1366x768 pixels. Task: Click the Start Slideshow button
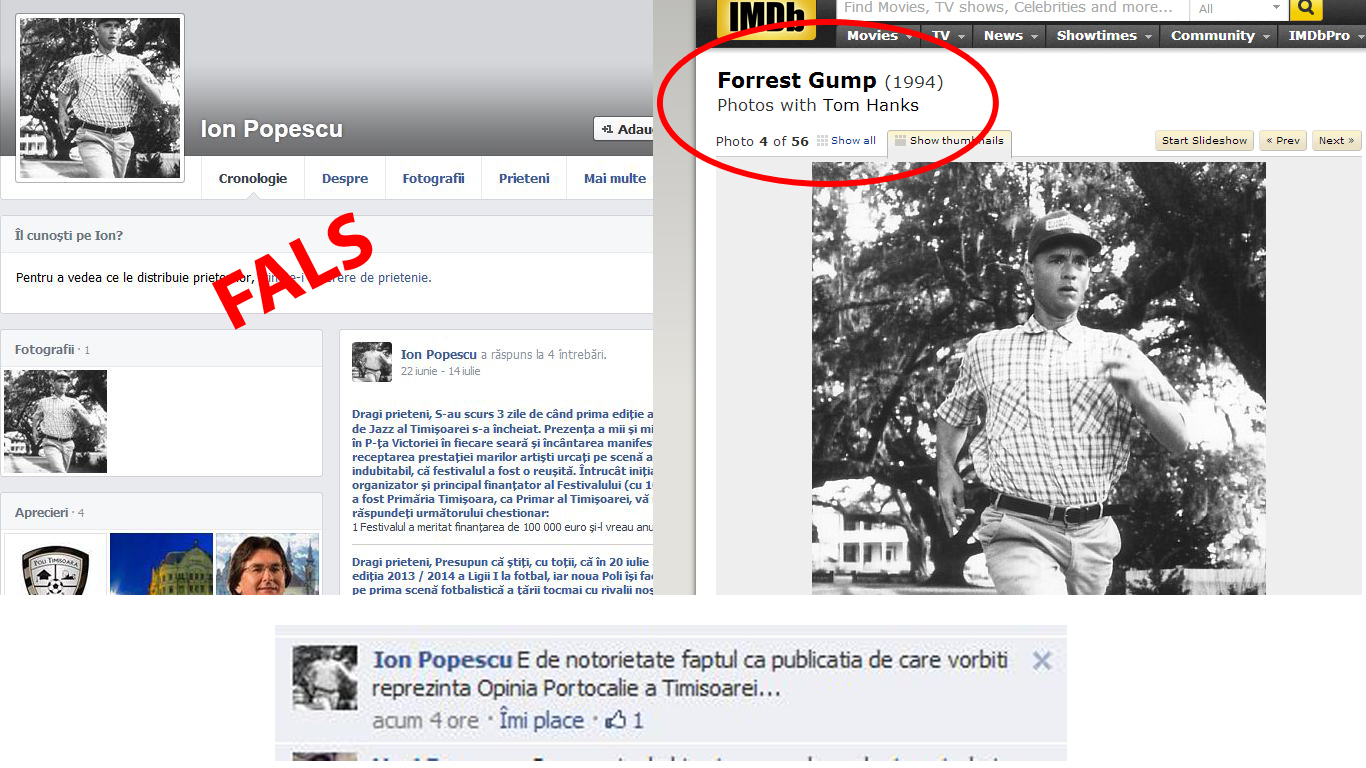(x=1204, y=141)
